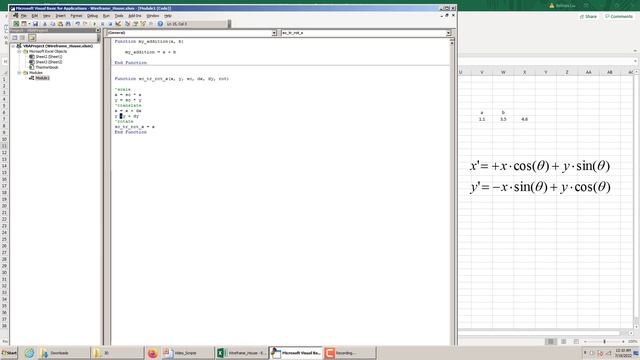
Task: Click View Code icon in Project panel
Action: click(x=15, y=38)
